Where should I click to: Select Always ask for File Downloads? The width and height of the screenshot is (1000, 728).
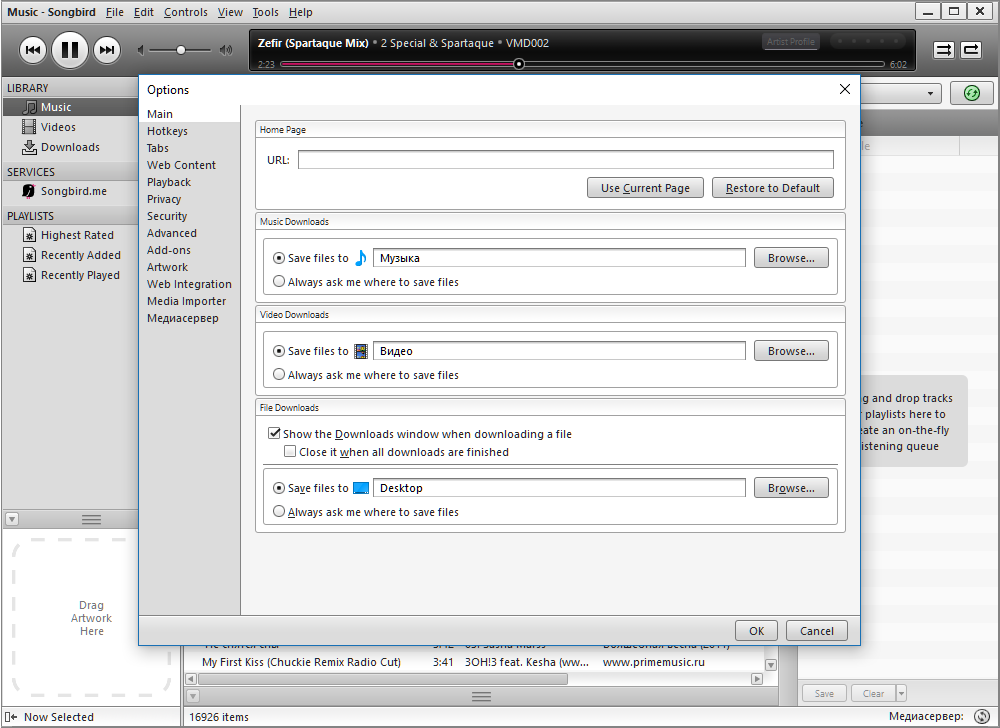tap(279, 511)
